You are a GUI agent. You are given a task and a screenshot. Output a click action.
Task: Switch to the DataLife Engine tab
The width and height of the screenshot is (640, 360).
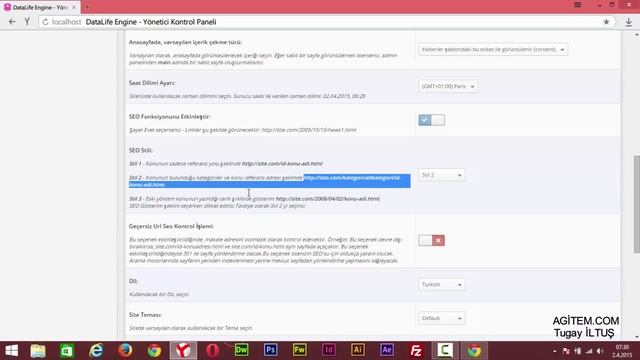pyautogui.click(x=40, y=7)
